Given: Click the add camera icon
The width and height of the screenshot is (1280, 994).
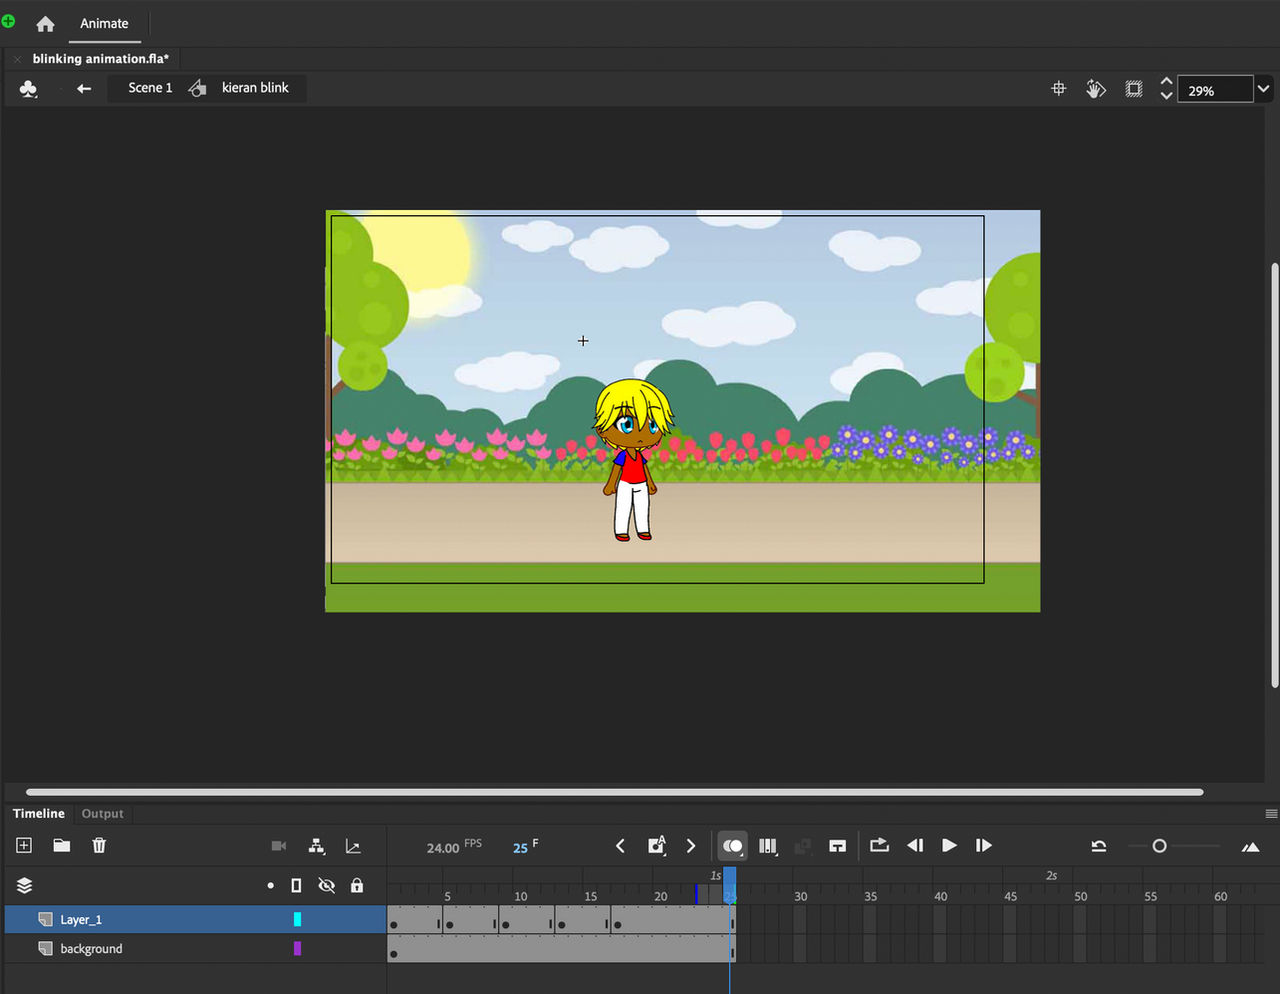Looking at the screenshot, I should (x=279, y=846).
